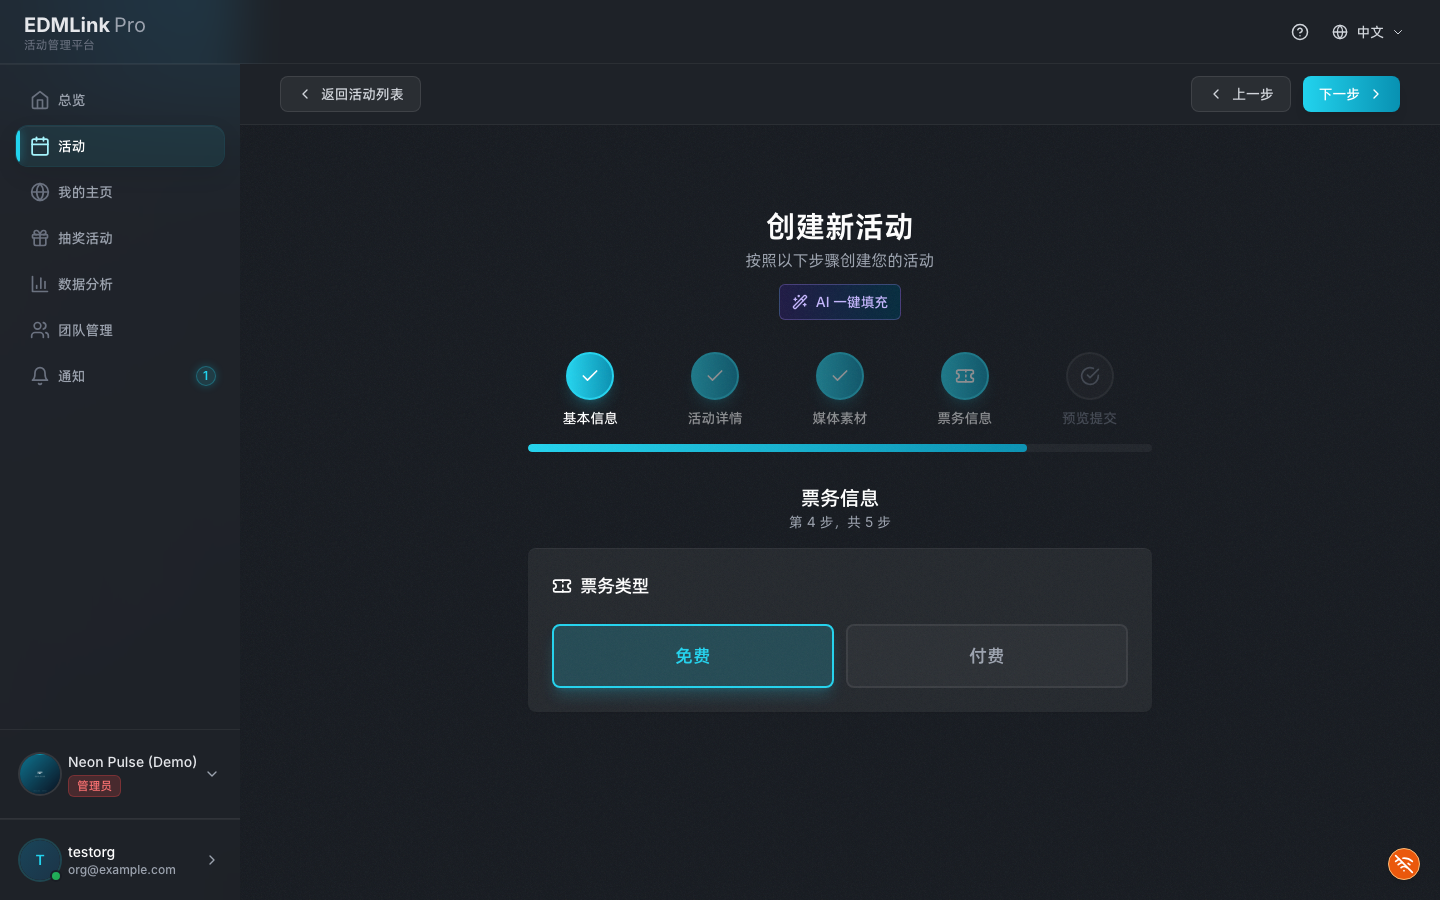
Task: Jump to 活动详情 step circle
Action: (x=715, y=376)
